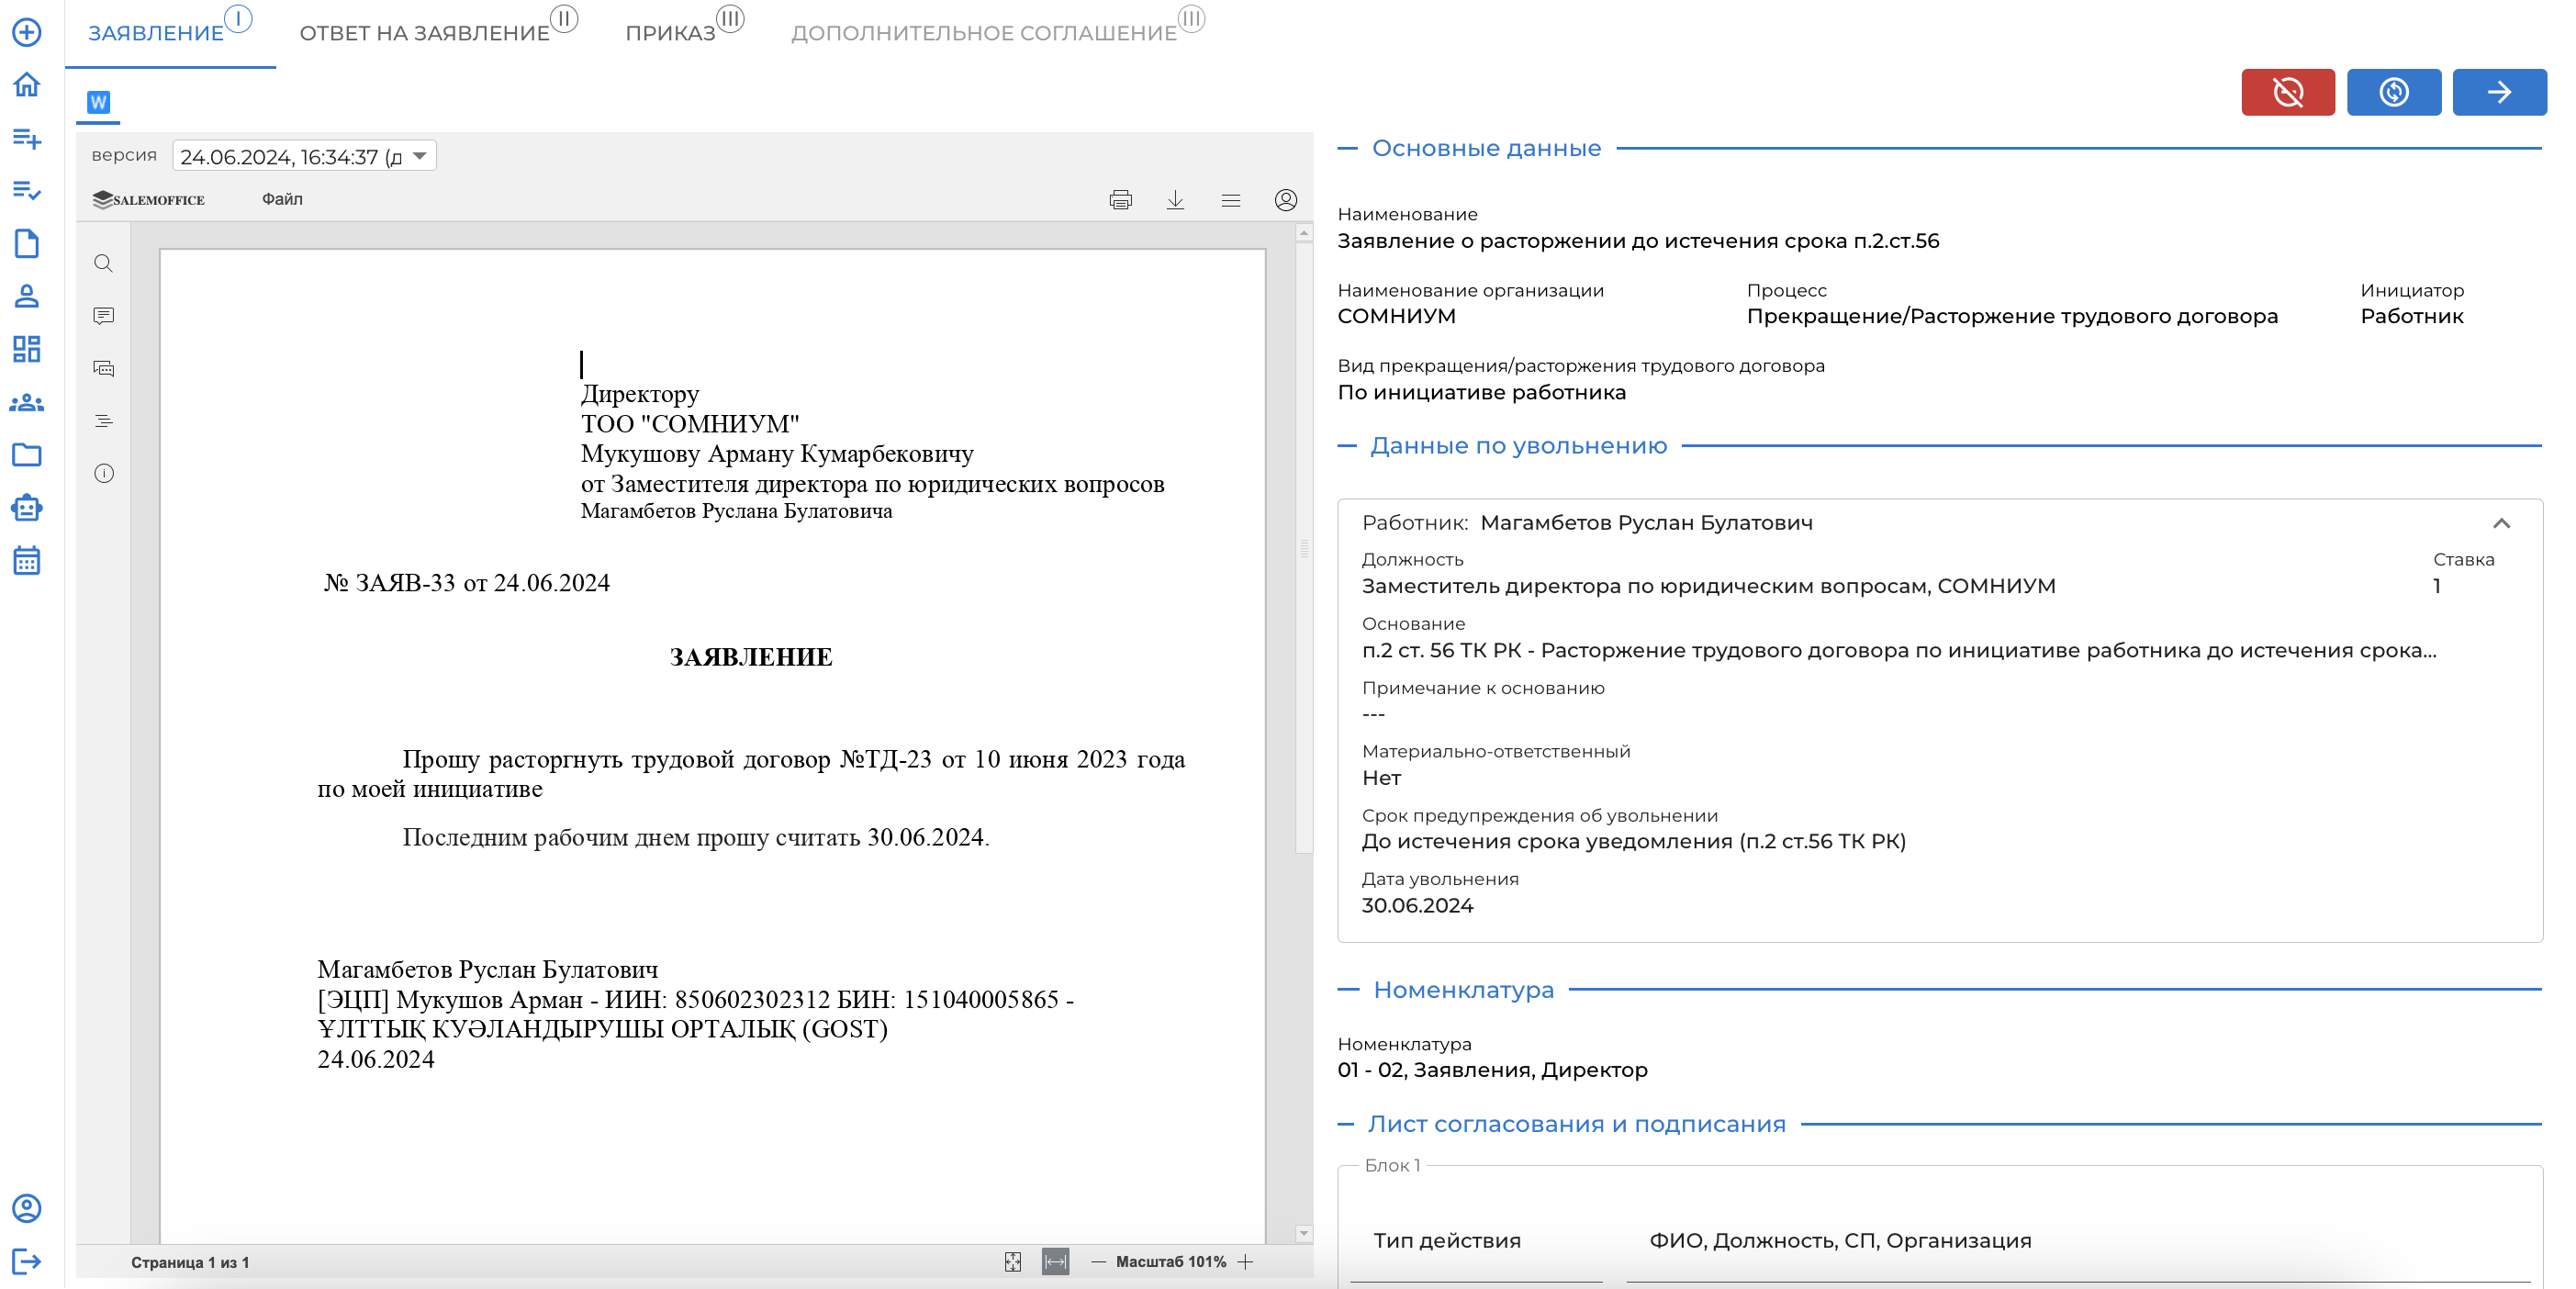Open the Файл menu
This screenshot has width=2576, height=1289.
282,199
